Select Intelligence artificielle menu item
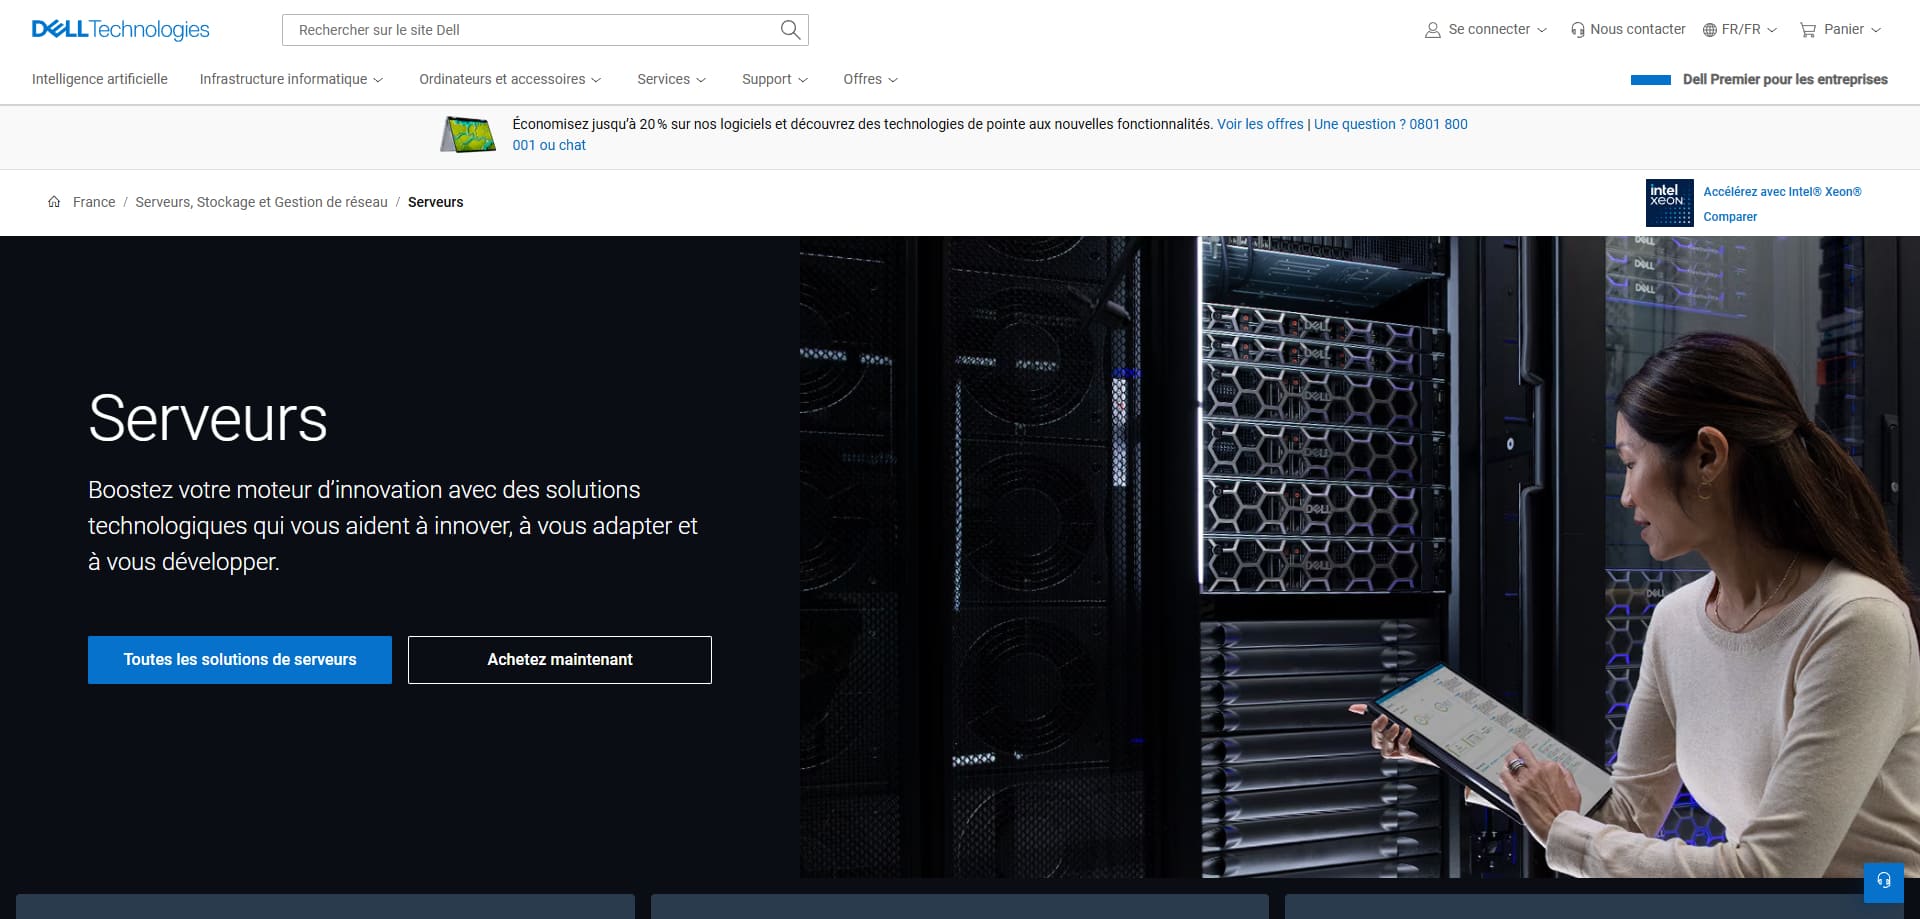1920x919 pixels. tap(100, 79)
